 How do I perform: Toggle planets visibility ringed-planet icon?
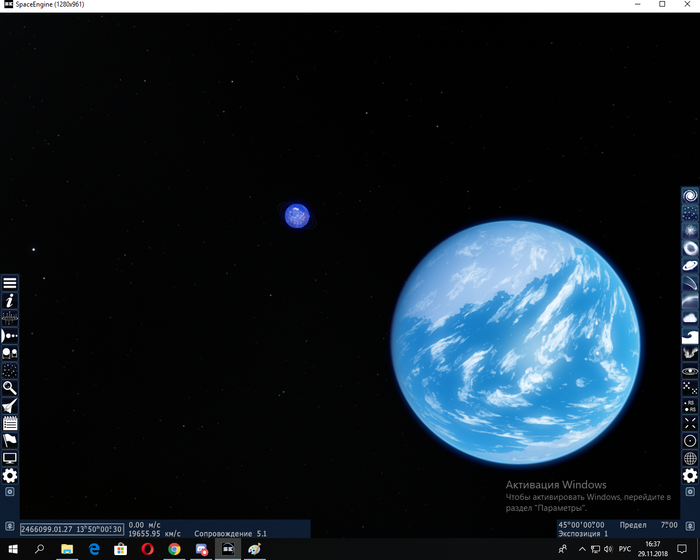point(690,265)
